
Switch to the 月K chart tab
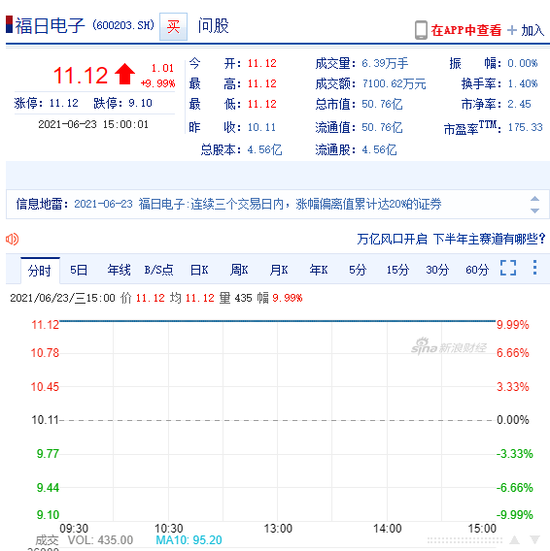pos(279,270)
